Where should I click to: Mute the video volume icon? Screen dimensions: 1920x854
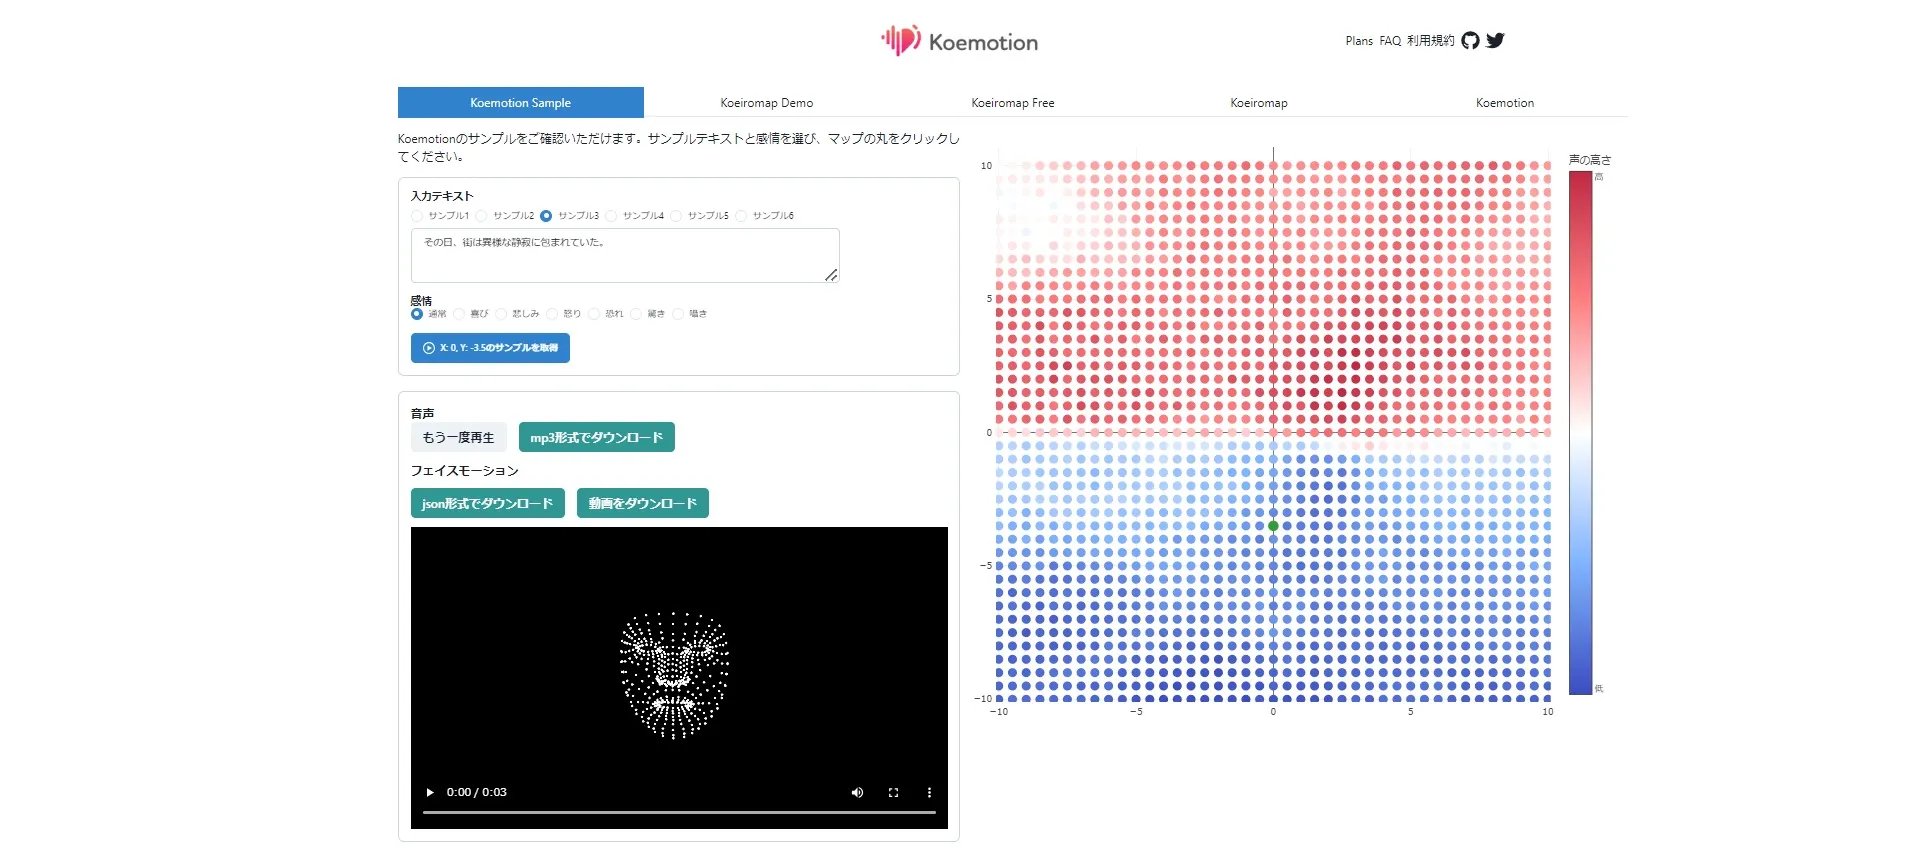(x=857, y=792)
